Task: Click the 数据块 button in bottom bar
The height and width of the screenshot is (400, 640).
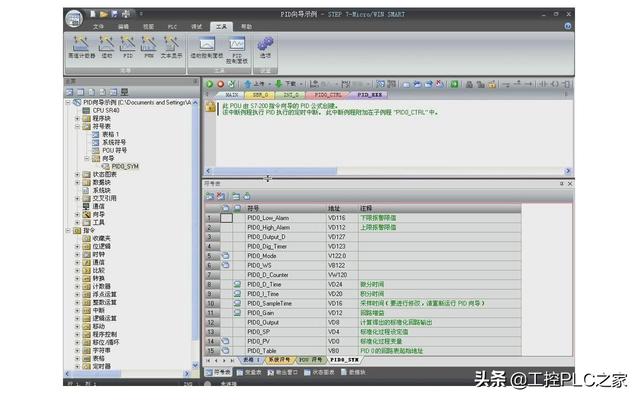Action: 353,372
